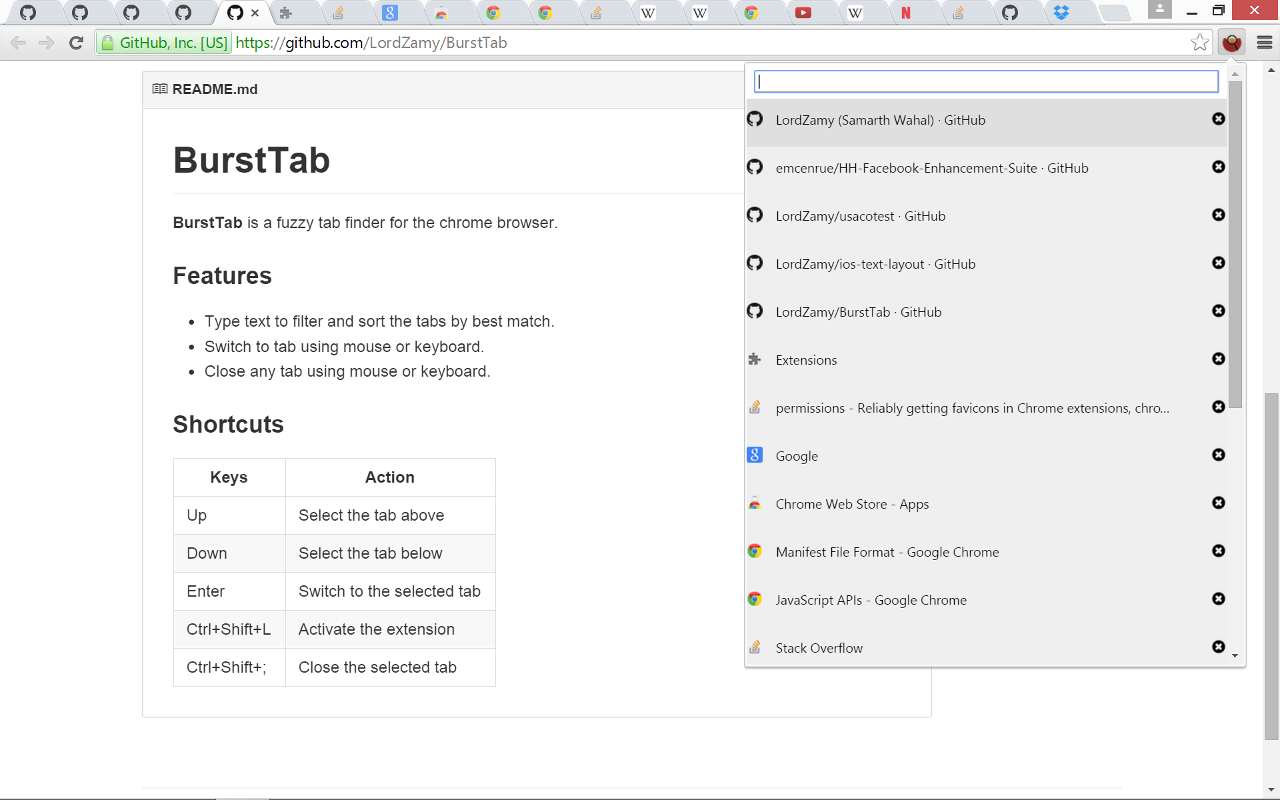Click the 'Activate the extension' table cell
The height and width of the screenshot is (800, 1280).
pyautogui.click(x=390, y=629)
